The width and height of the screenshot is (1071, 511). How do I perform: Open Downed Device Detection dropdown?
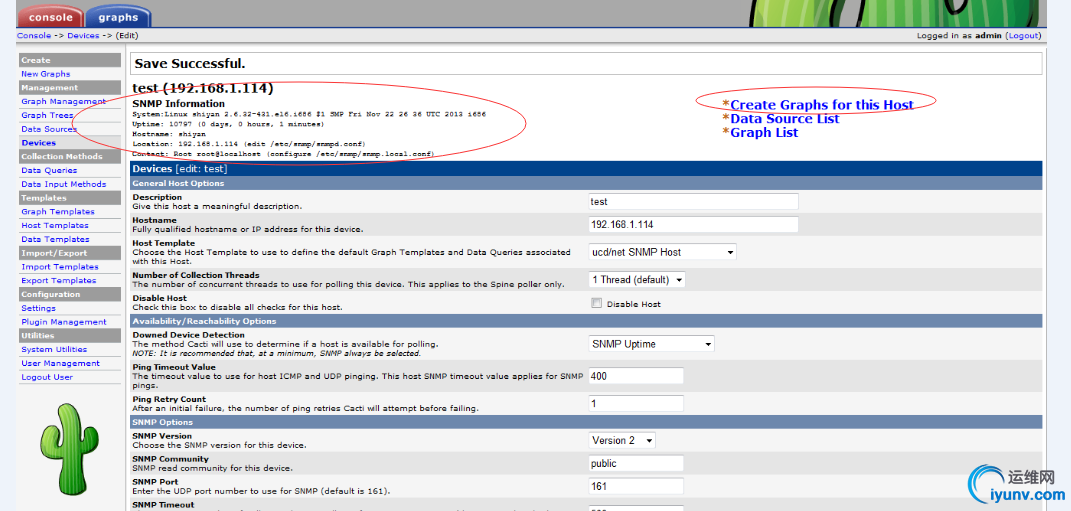pos(652,344)
